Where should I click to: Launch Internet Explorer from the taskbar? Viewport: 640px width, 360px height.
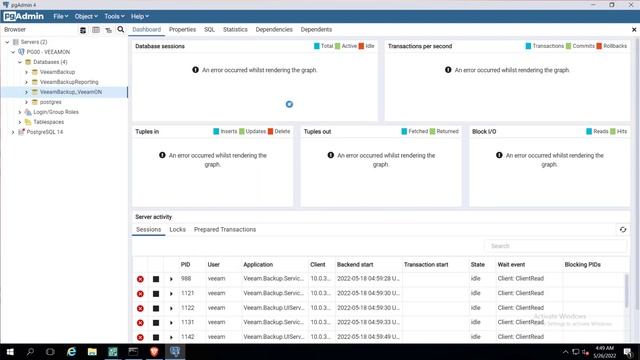coord(71,351)
